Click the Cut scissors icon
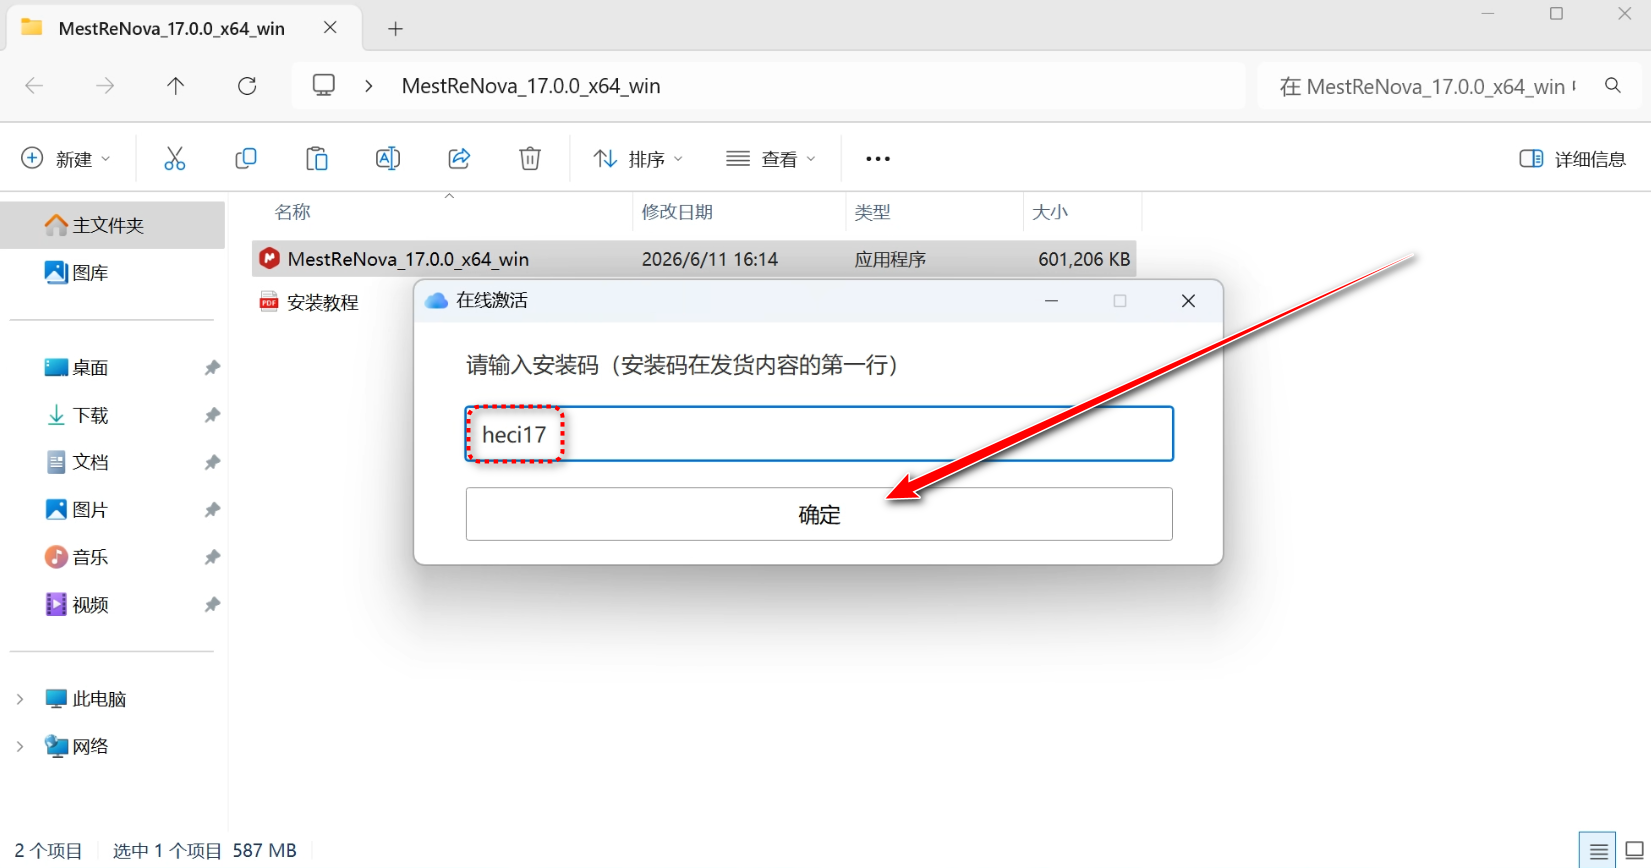Viewport: 1651px width, 868px height. tap(175, 158)
